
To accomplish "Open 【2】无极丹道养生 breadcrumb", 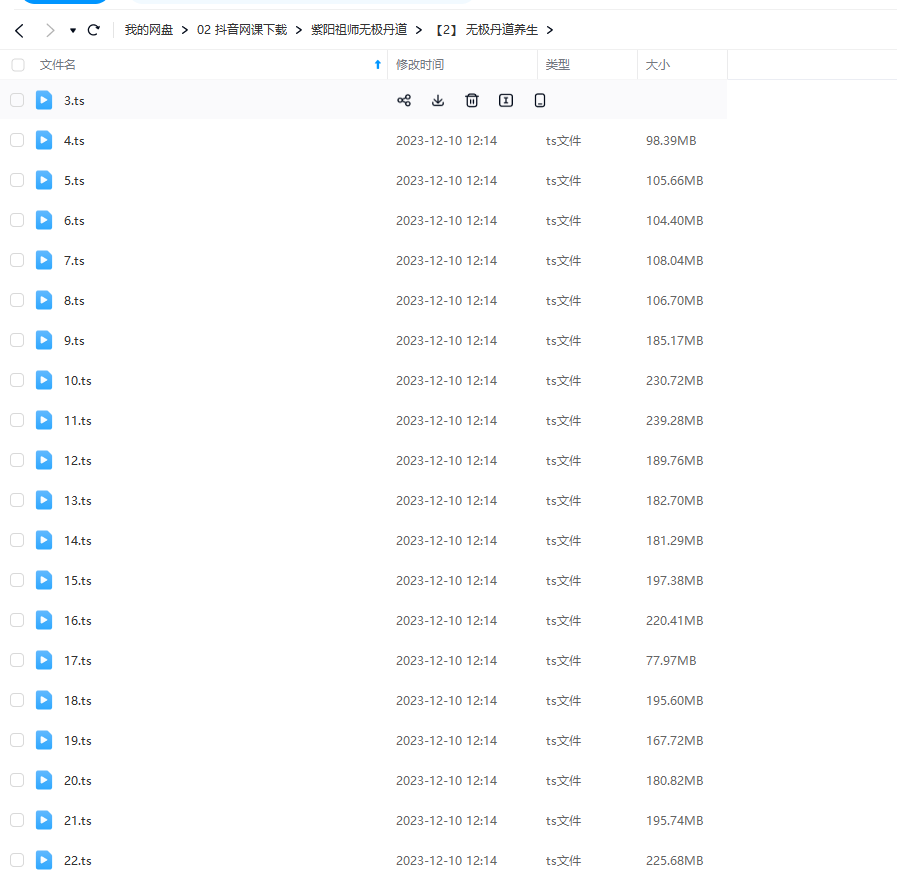I will 487,30.
